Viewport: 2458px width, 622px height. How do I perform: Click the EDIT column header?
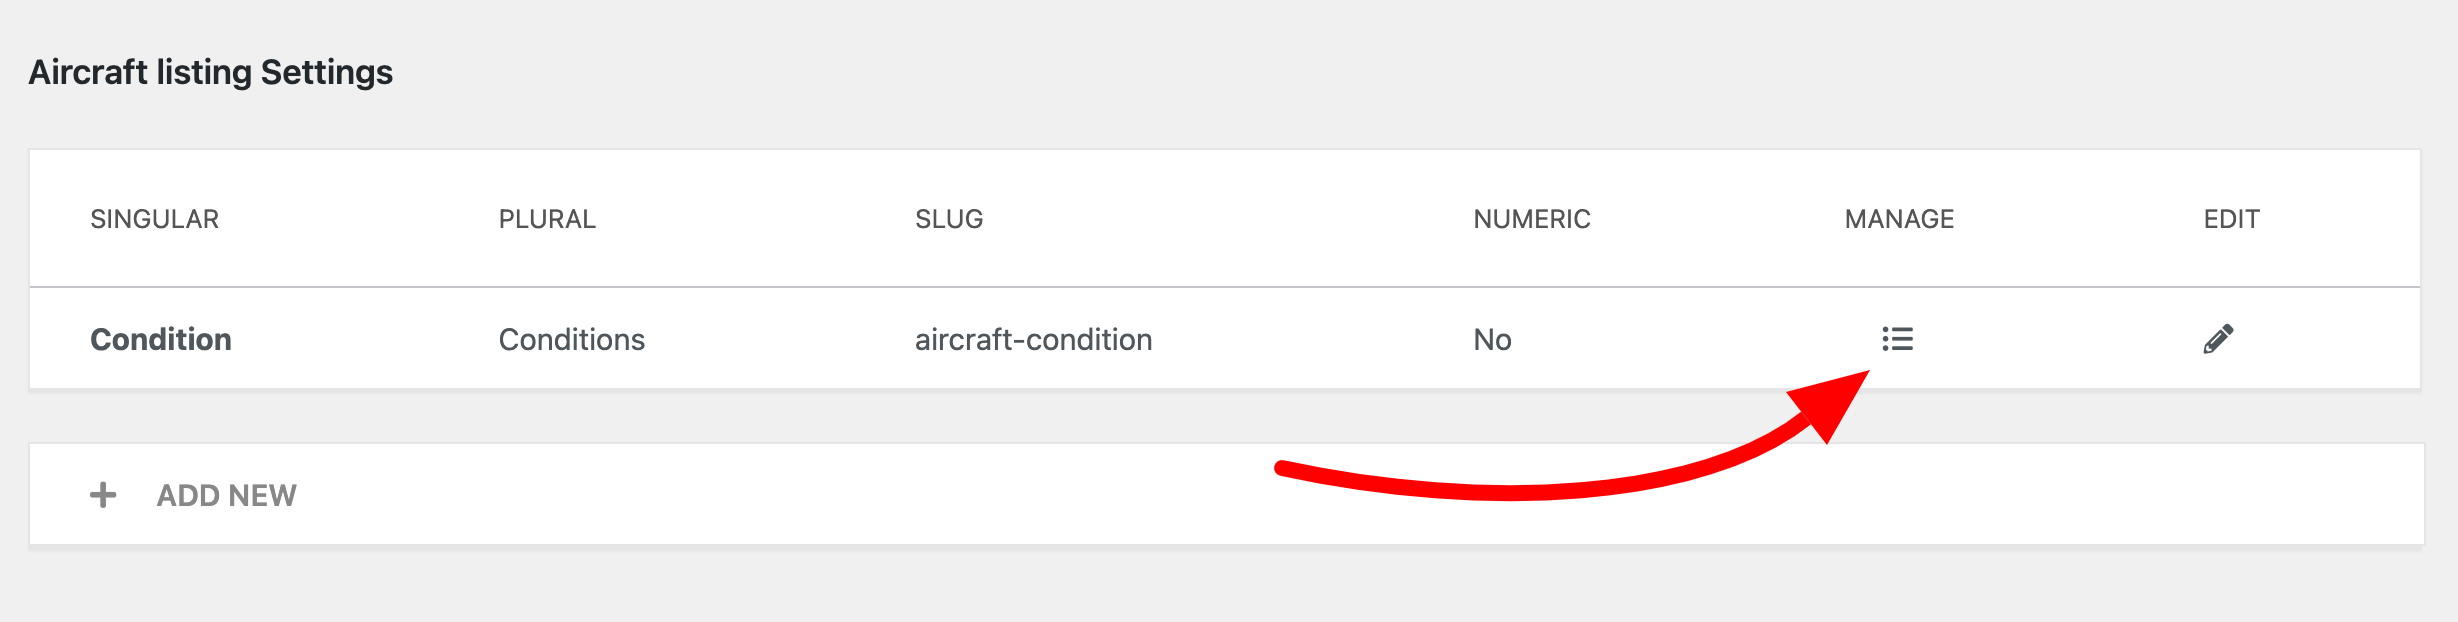(2231, 219)
